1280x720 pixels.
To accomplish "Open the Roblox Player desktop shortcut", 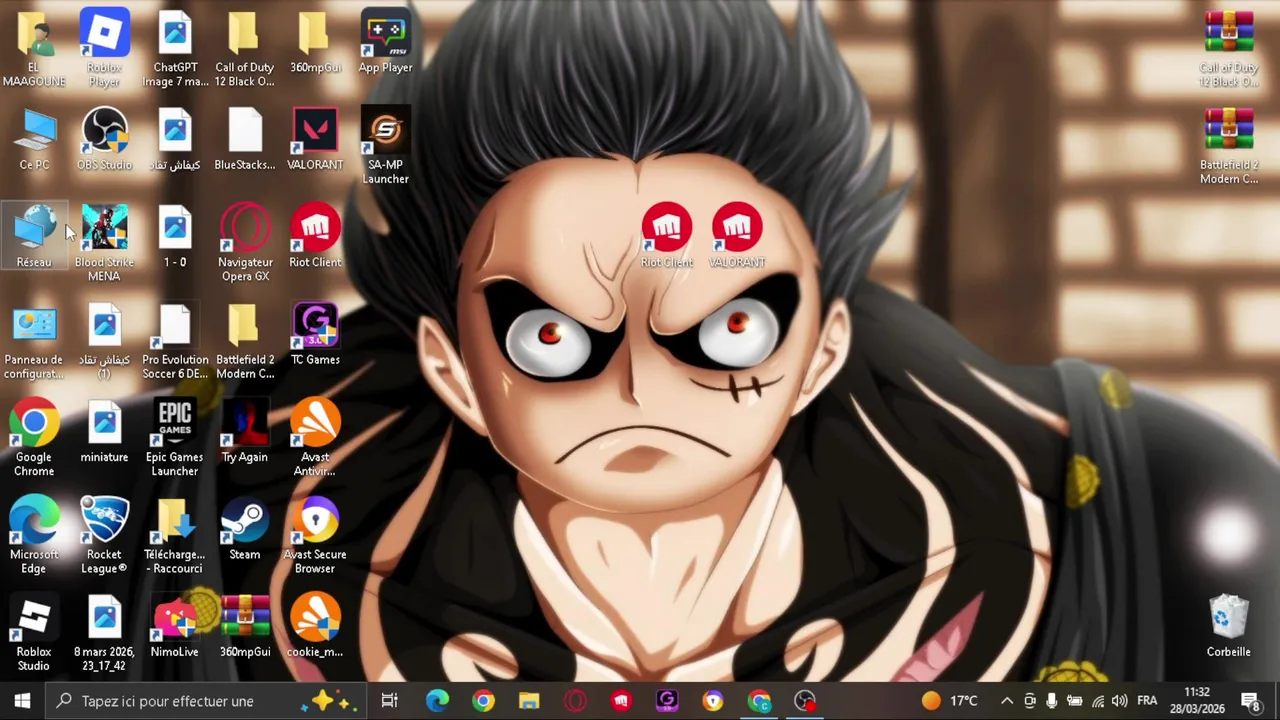I will 104,47.
